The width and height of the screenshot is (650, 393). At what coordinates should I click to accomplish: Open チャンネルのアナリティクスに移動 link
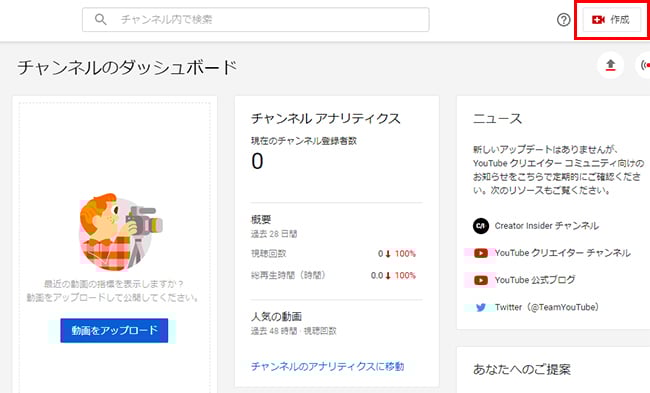[x=327, y=366]
